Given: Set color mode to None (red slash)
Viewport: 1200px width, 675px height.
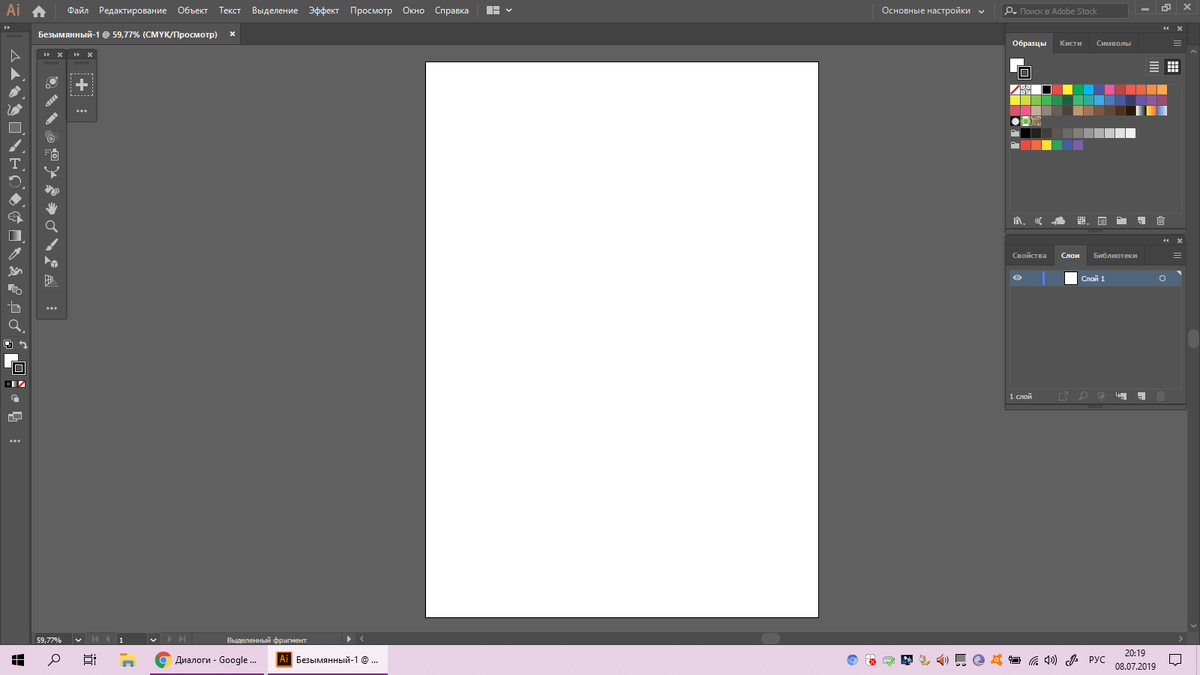Looking at the screenshot, I should pos(22,383).
